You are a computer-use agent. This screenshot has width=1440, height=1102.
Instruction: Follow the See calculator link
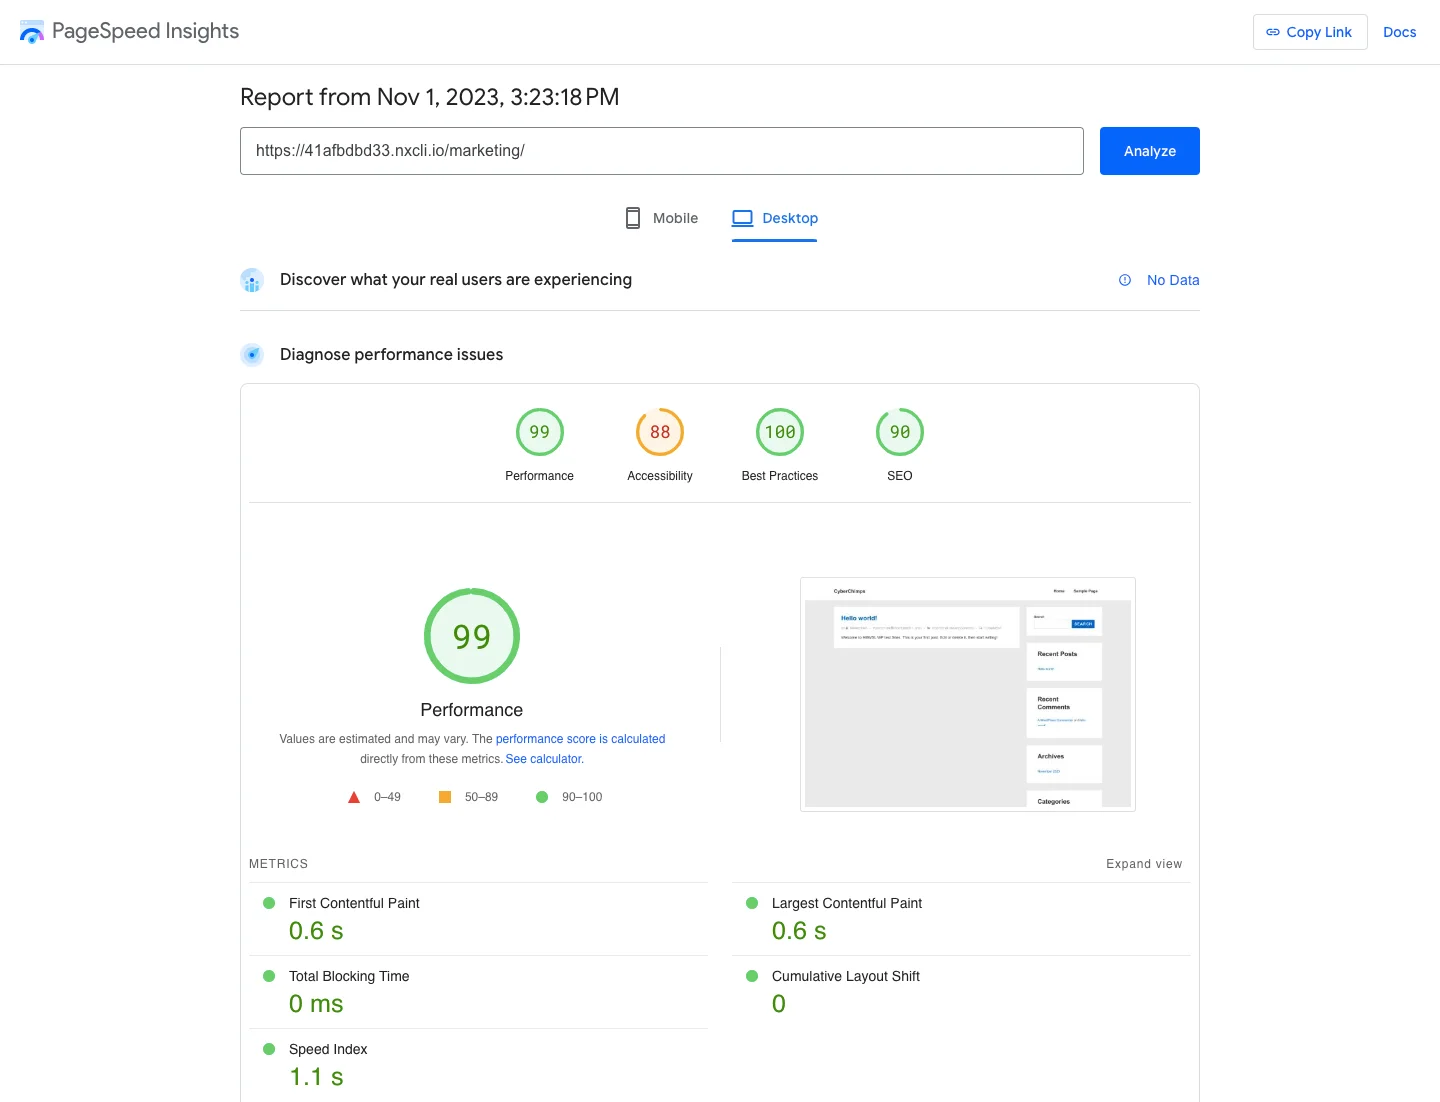pyautogui.click(x=543, y=758)
